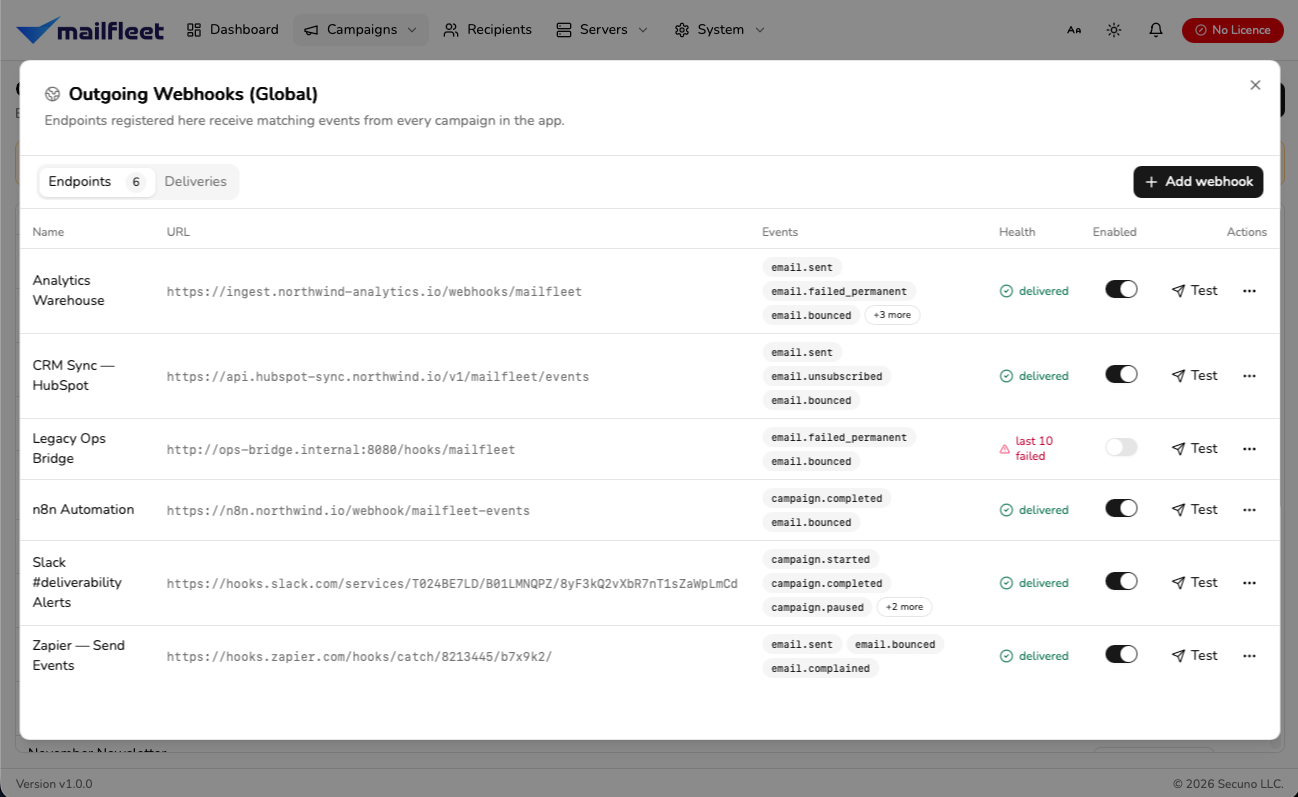Open the Recipients page
Viewport: 1298px width, 797px height.
point(487,30)
